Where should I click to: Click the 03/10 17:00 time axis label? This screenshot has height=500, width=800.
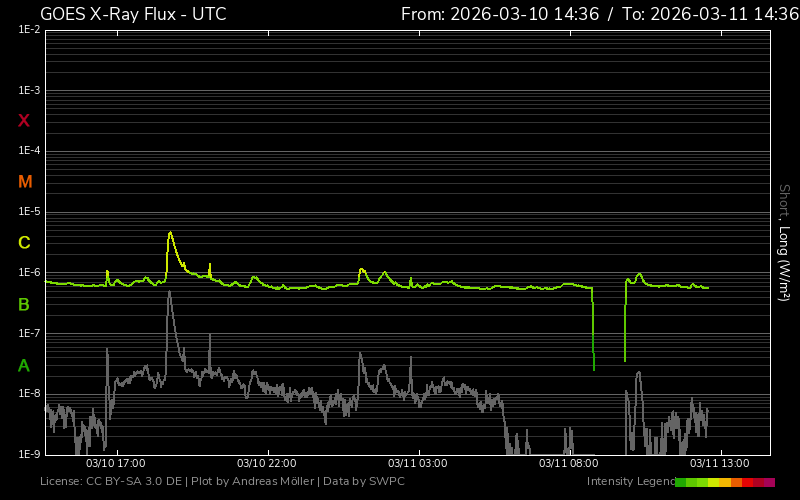(x=116, y=464)
